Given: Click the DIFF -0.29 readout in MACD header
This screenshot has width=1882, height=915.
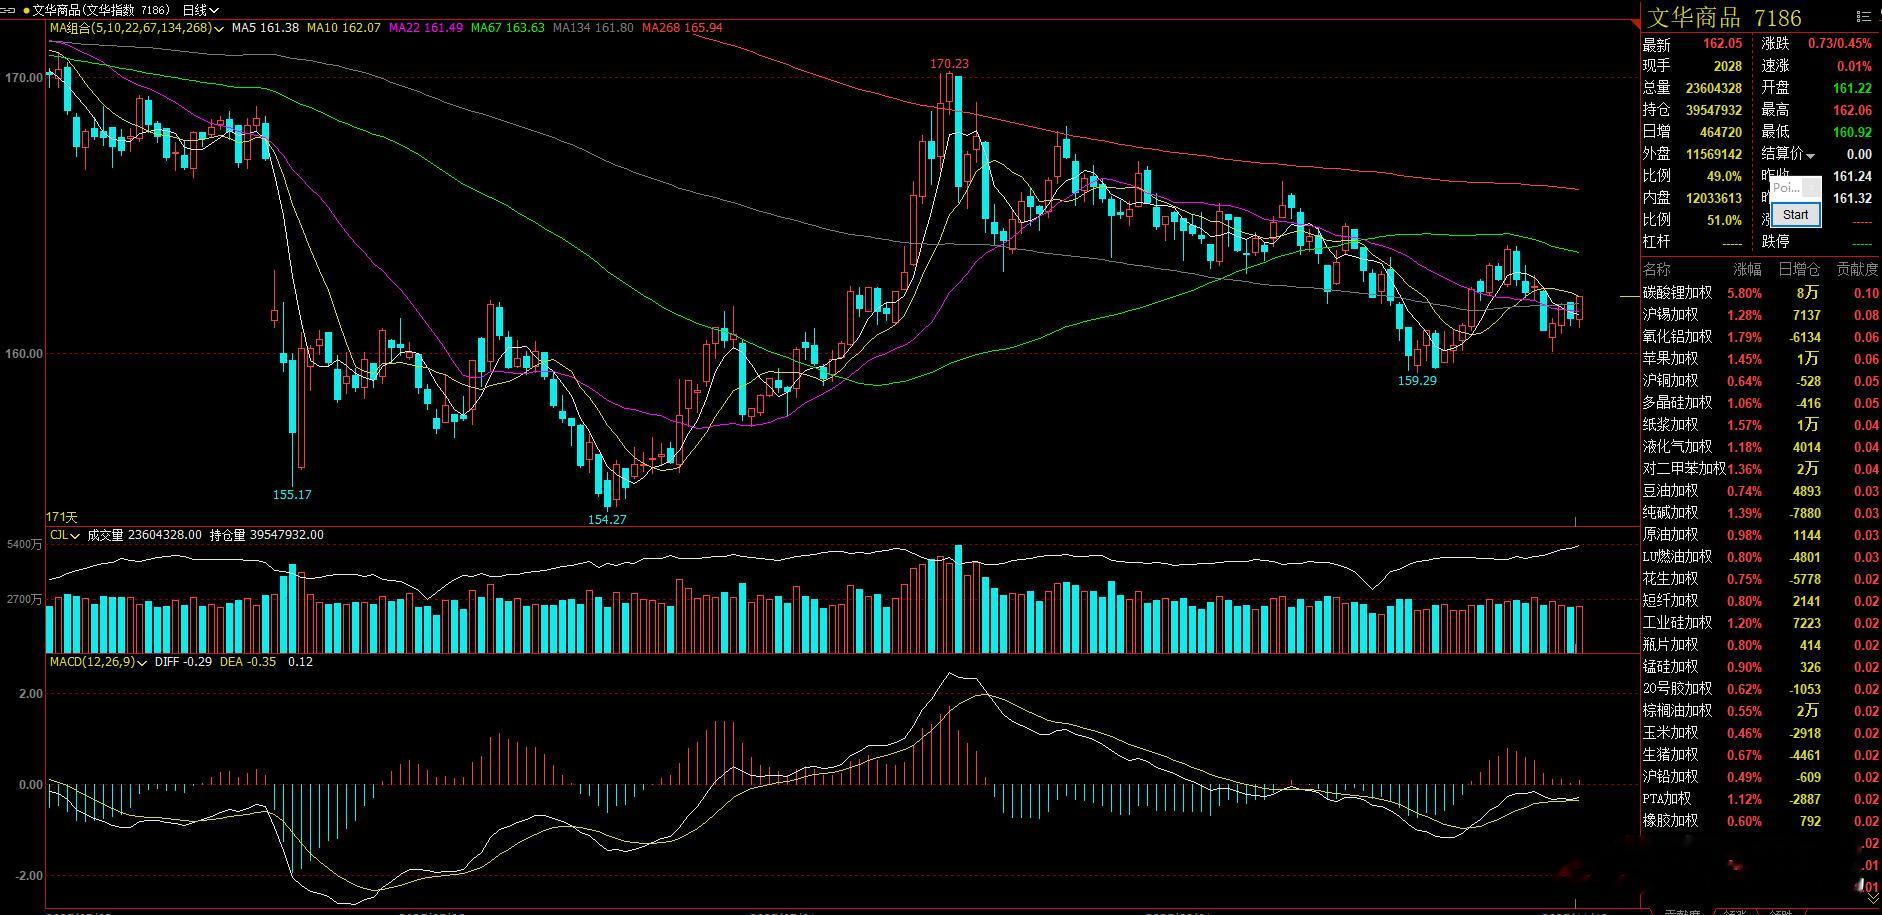Looking at the screenshot, I should coord(183,662).
